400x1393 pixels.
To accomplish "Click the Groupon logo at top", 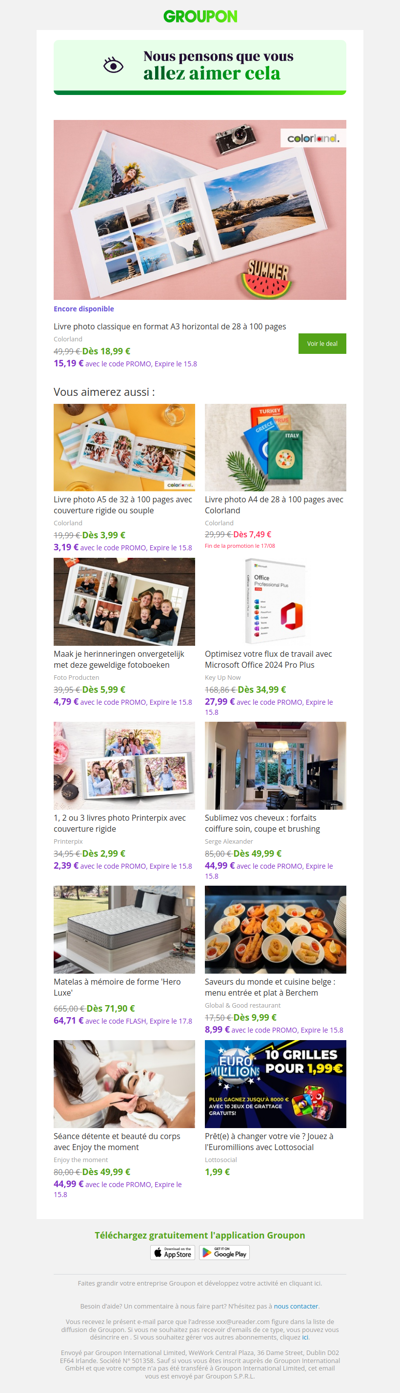I will (200, 16).
